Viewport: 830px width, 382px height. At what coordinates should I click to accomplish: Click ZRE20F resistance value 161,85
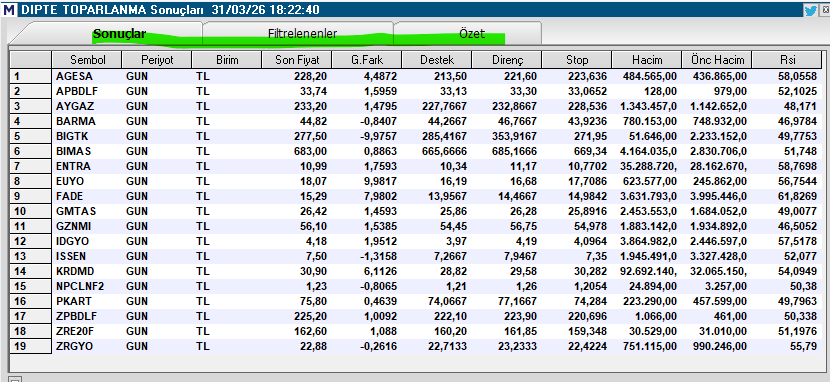click(520, 332)
